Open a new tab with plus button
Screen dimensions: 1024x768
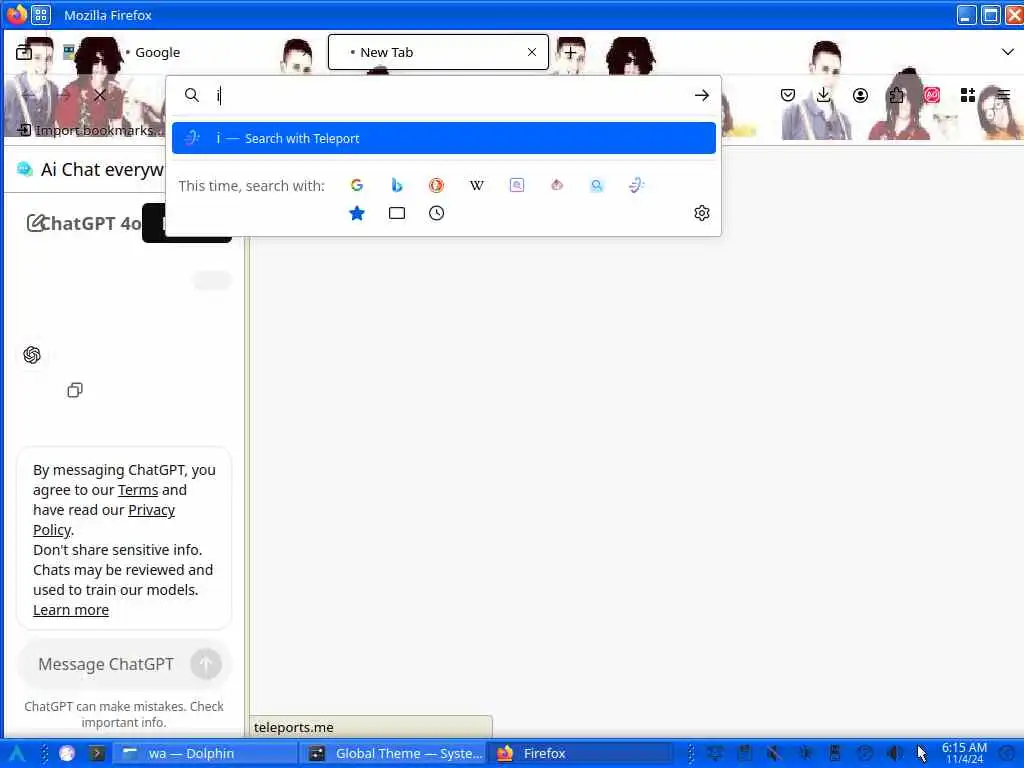pyautogui.click(x=570, y=52)
